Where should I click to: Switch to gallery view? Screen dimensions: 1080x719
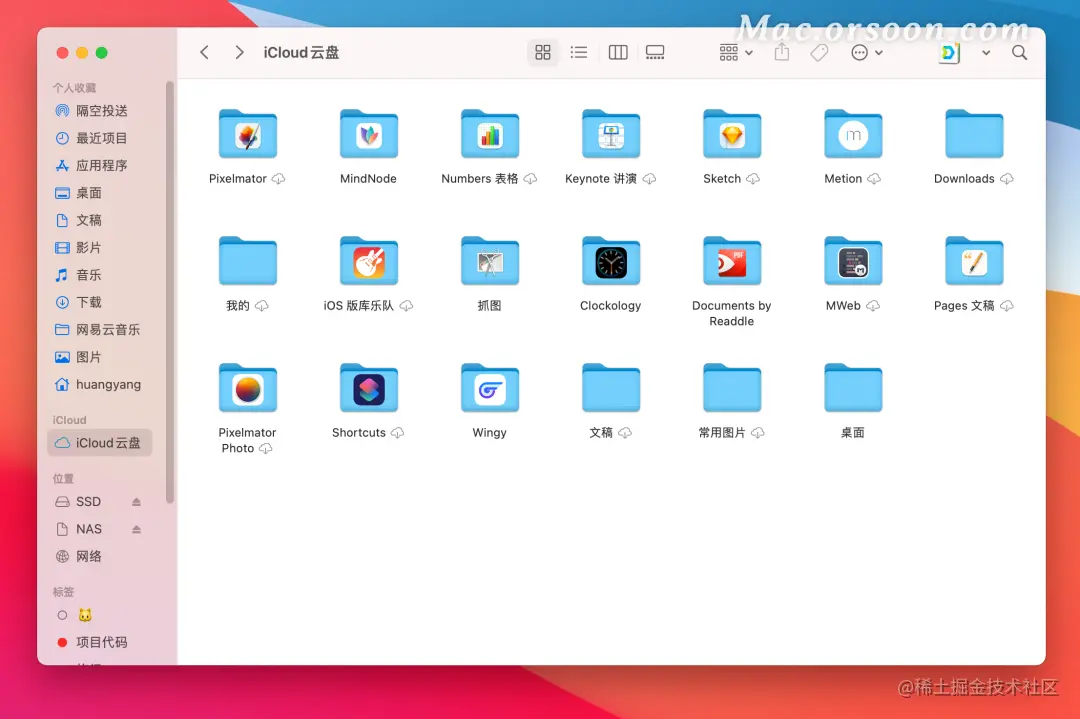click(655, 52)
